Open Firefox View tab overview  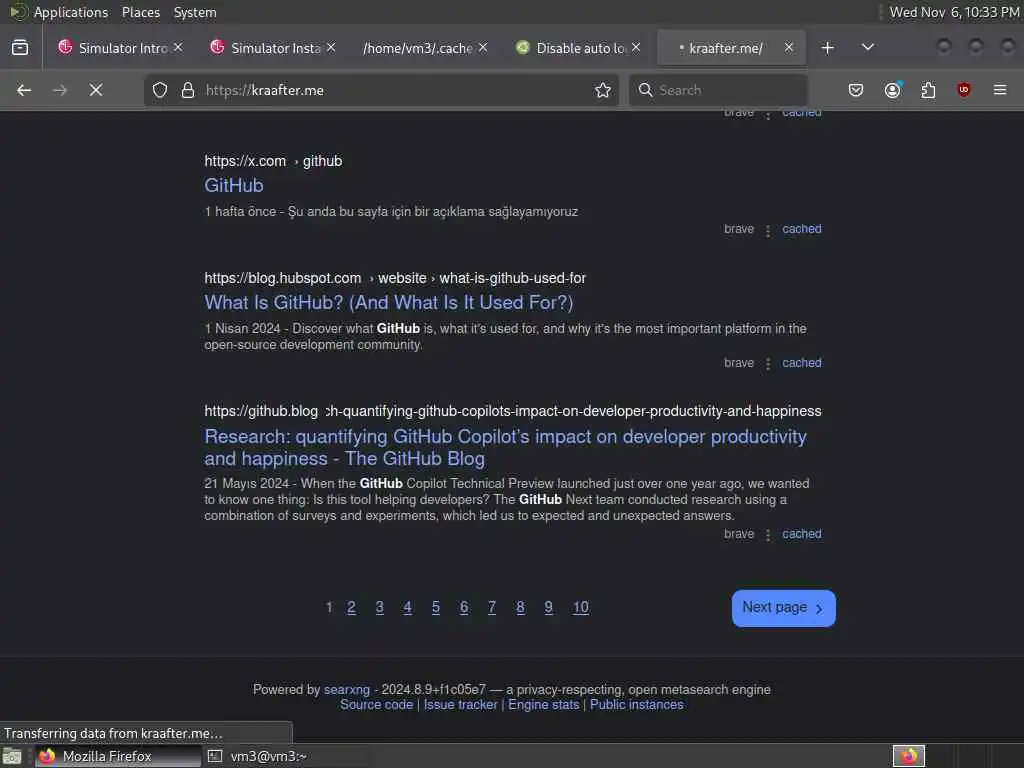(x=20, y=48)
